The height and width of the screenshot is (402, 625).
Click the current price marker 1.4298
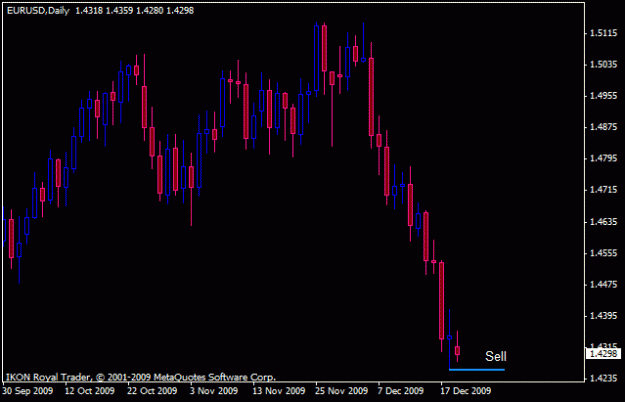[603, 353]
